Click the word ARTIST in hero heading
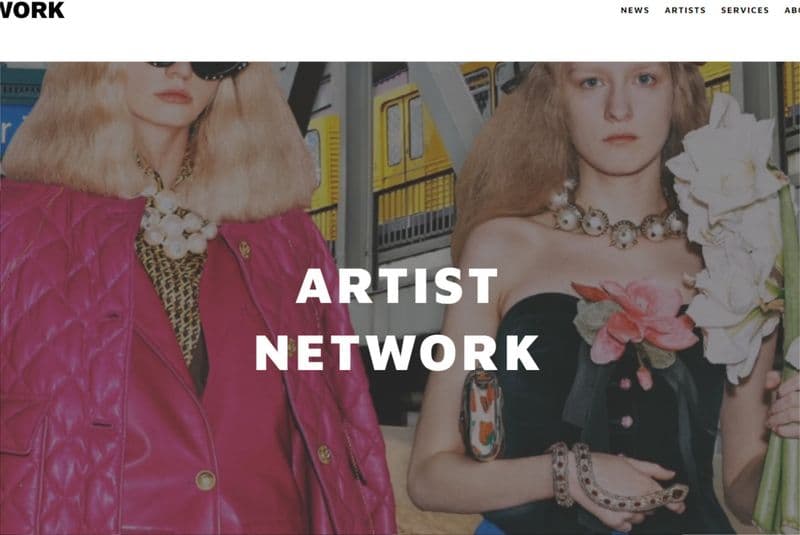 tap(396, 286)
